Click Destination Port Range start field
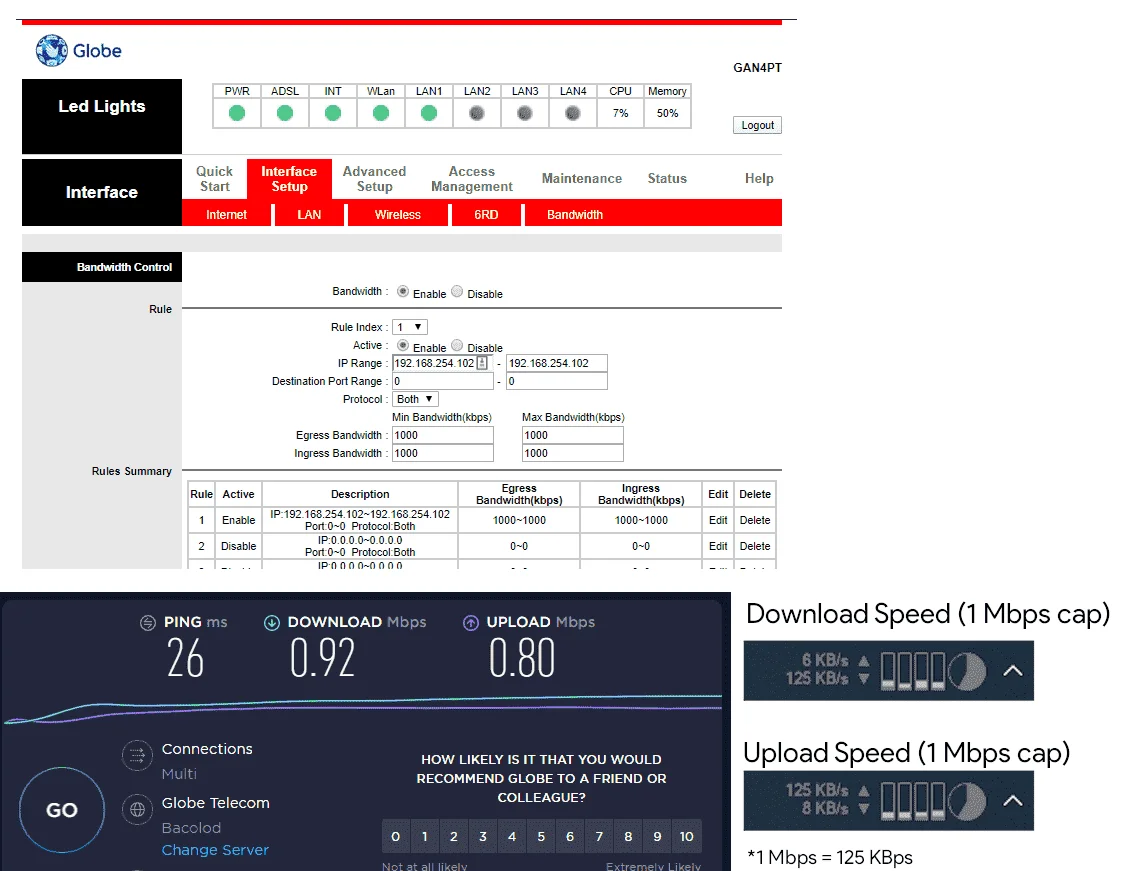This screenshot has height=871, width=1133. 442,381
